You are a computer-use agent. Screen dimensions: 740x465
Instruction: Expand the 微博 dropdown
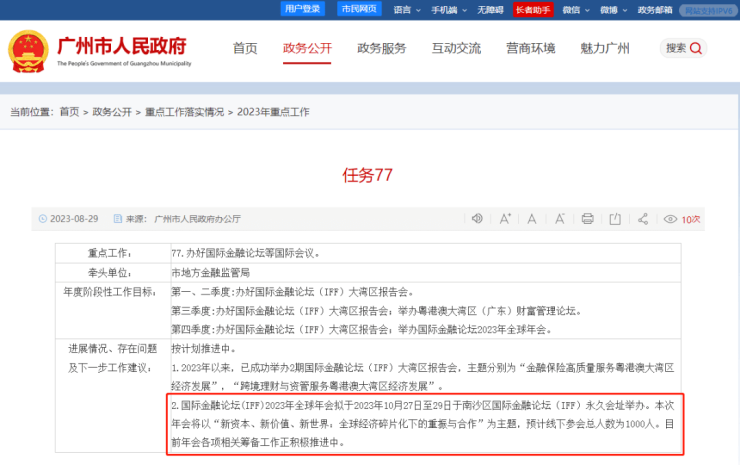[614, 10]
